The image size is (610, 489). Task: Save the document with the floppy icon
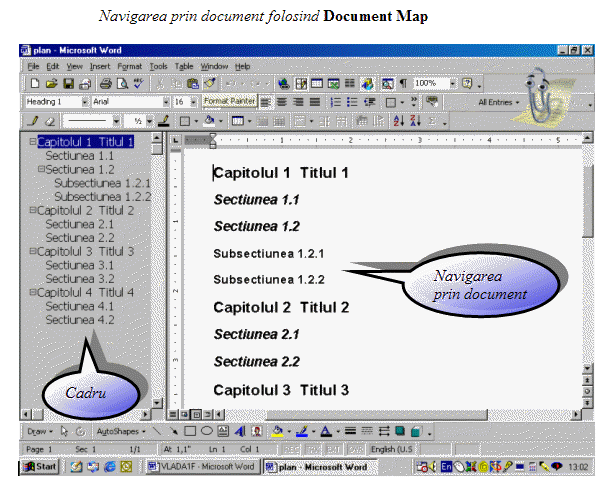(68, 83)
